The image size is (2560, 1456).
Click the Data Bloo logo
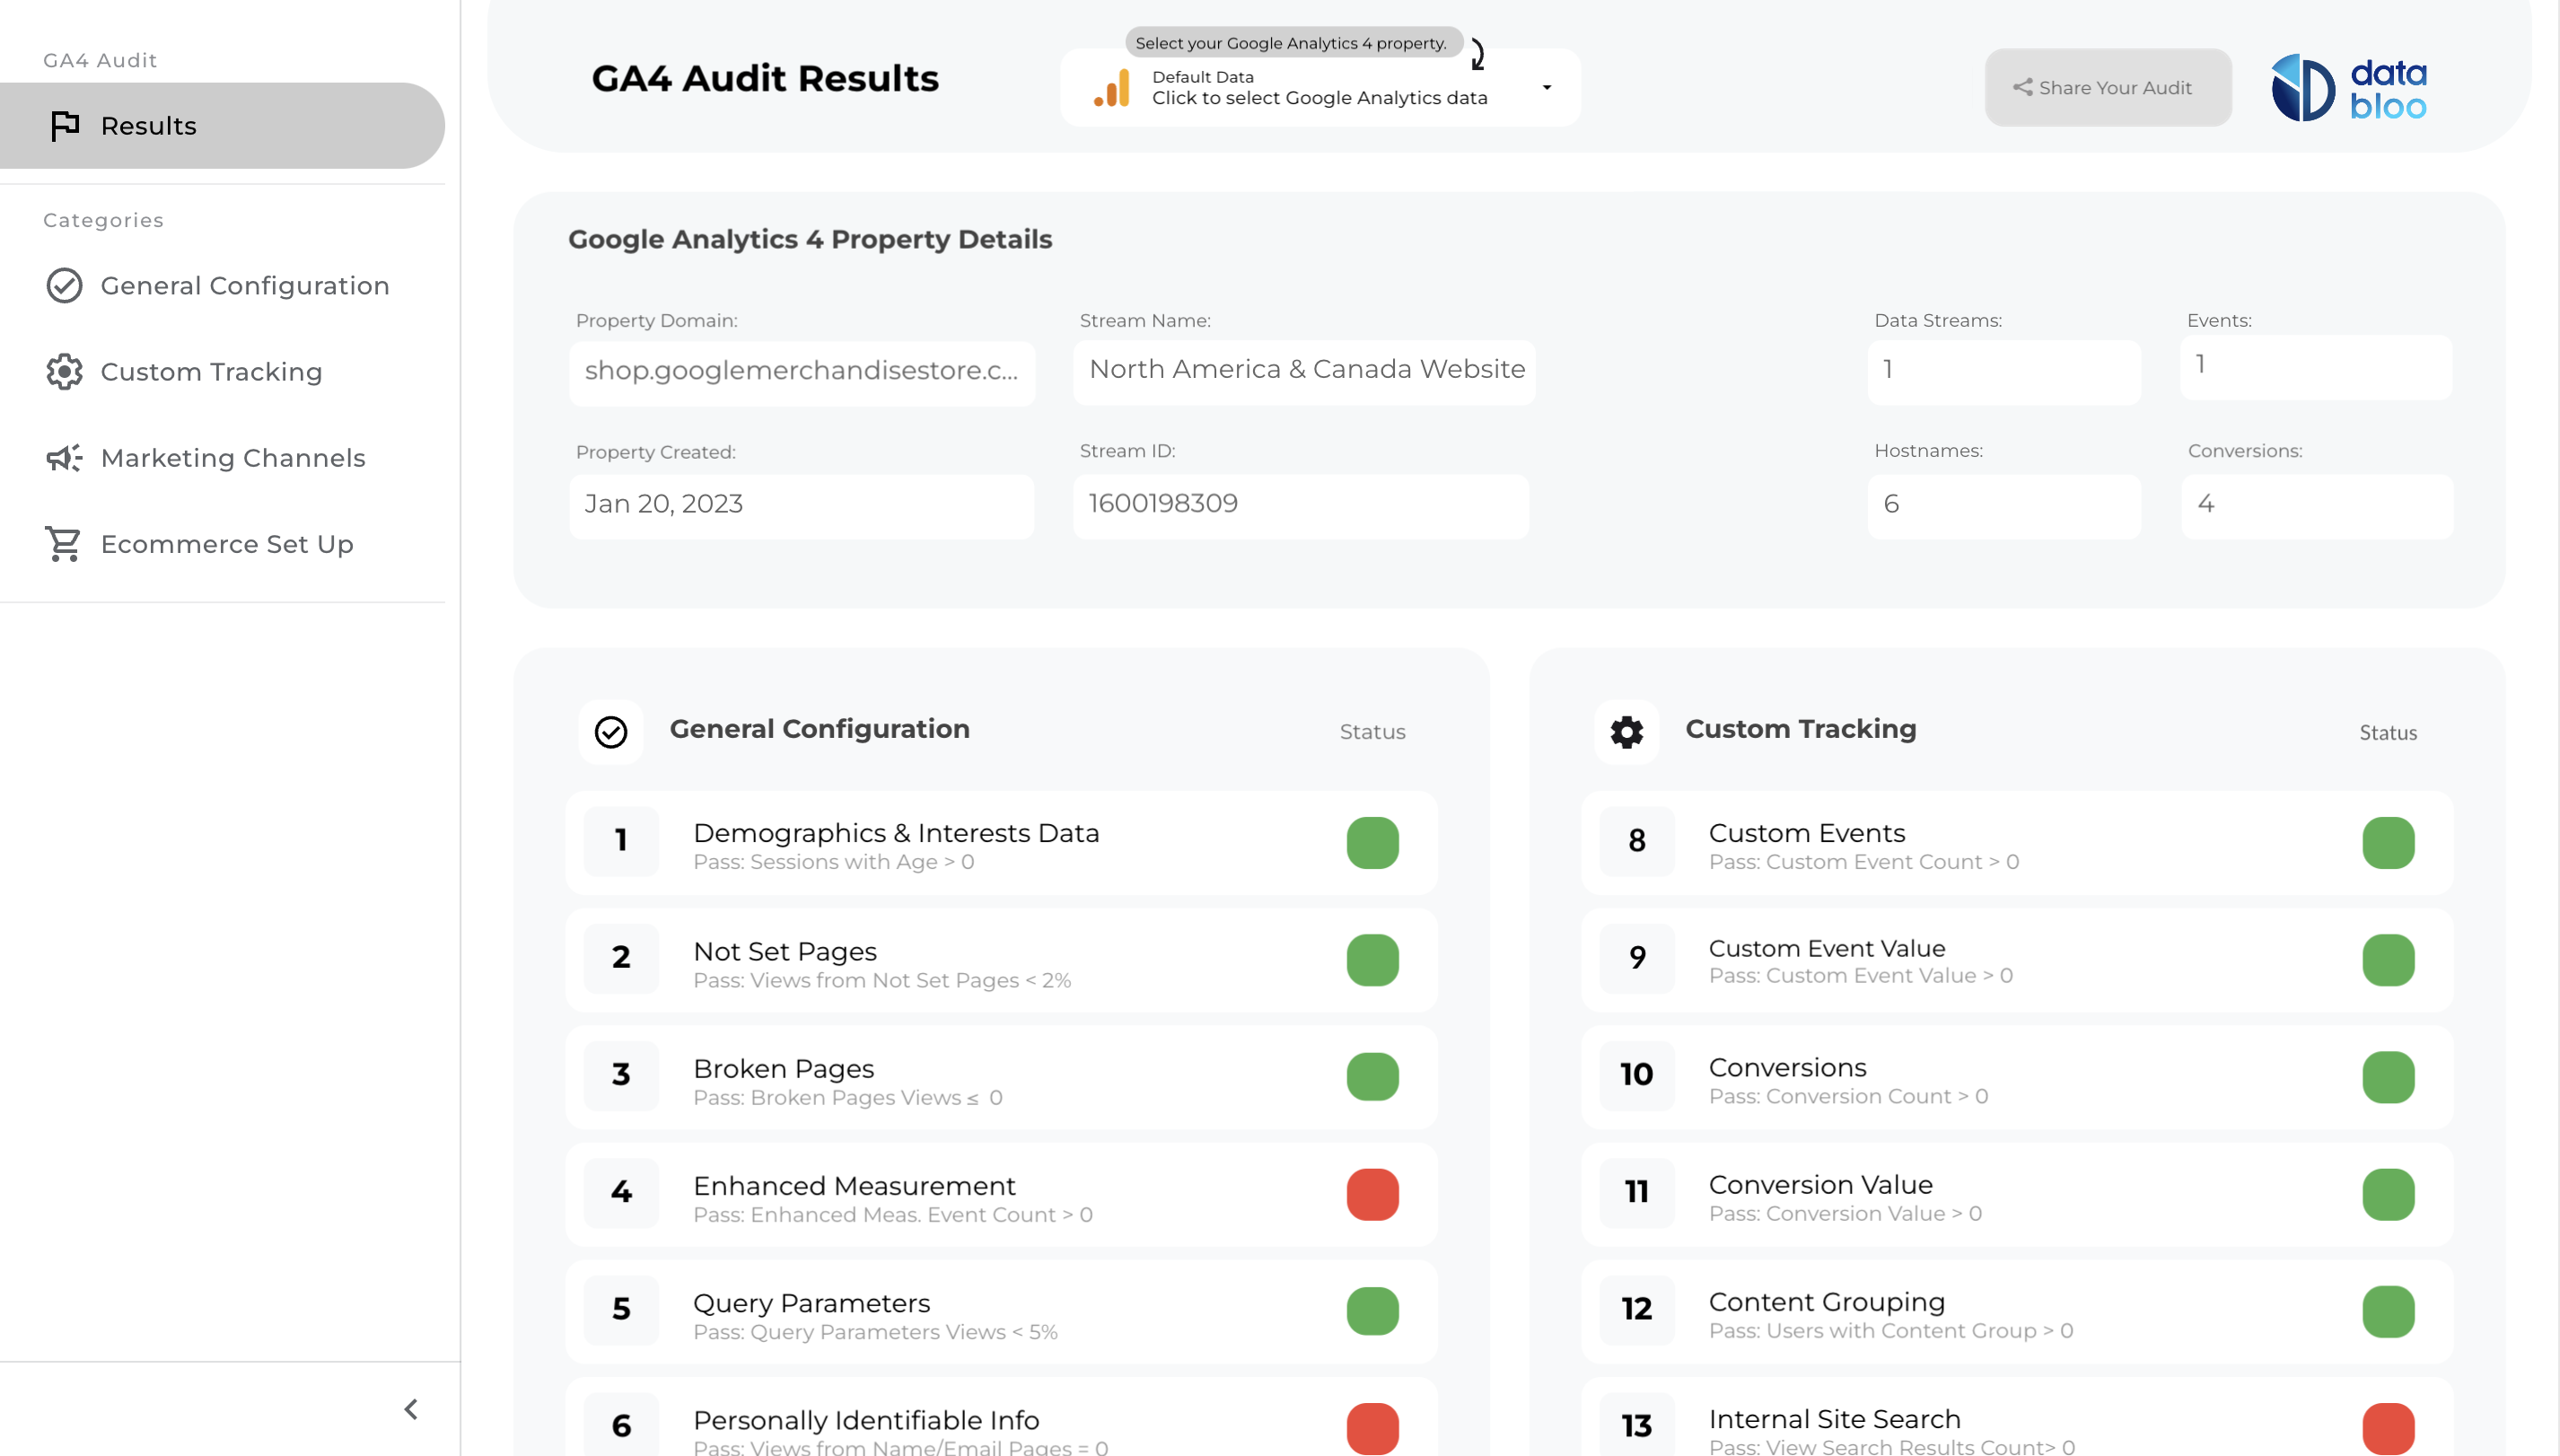[2349, 88]
